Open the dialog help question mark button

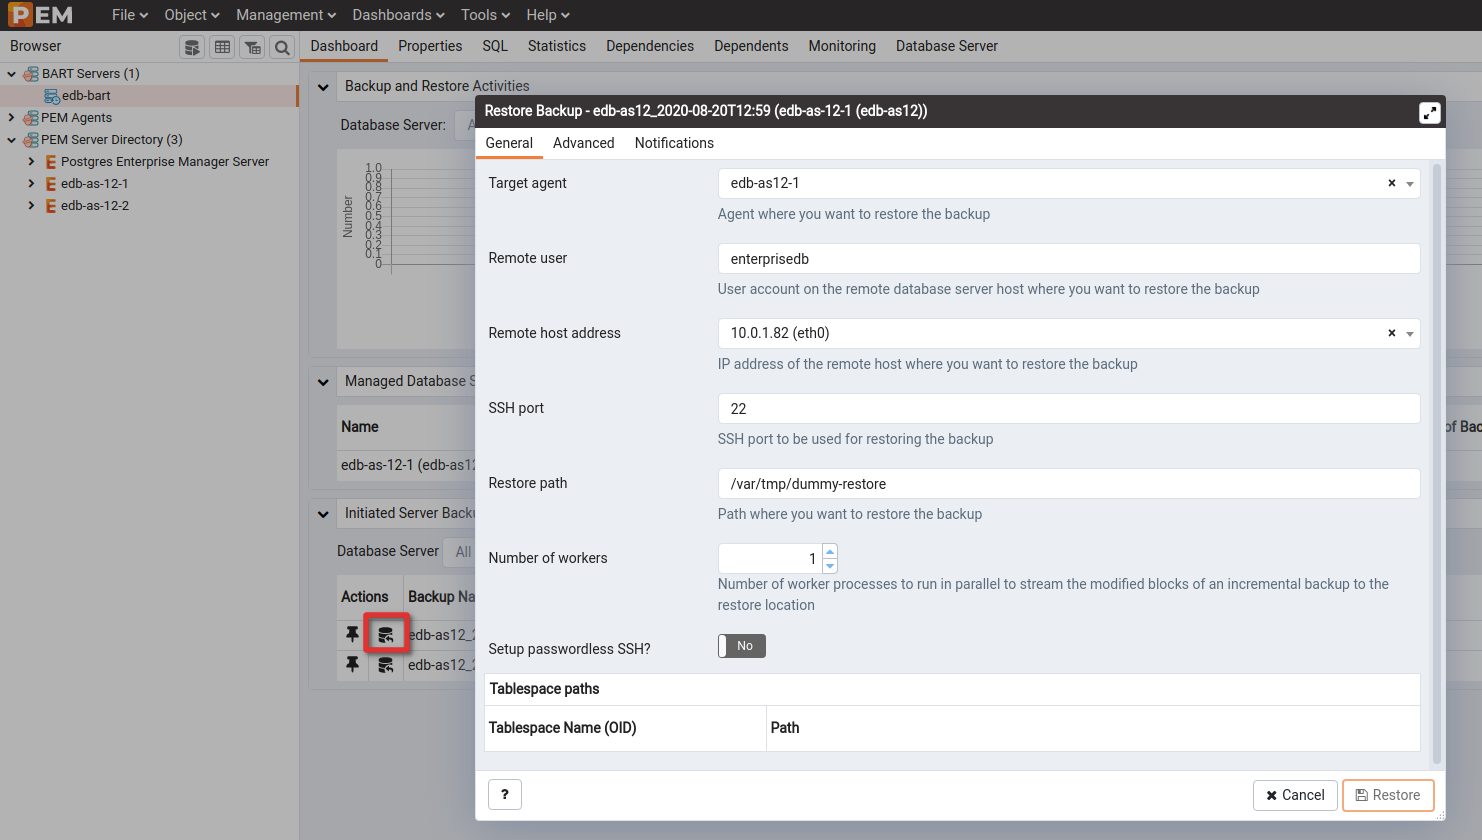tap(505, 794)
